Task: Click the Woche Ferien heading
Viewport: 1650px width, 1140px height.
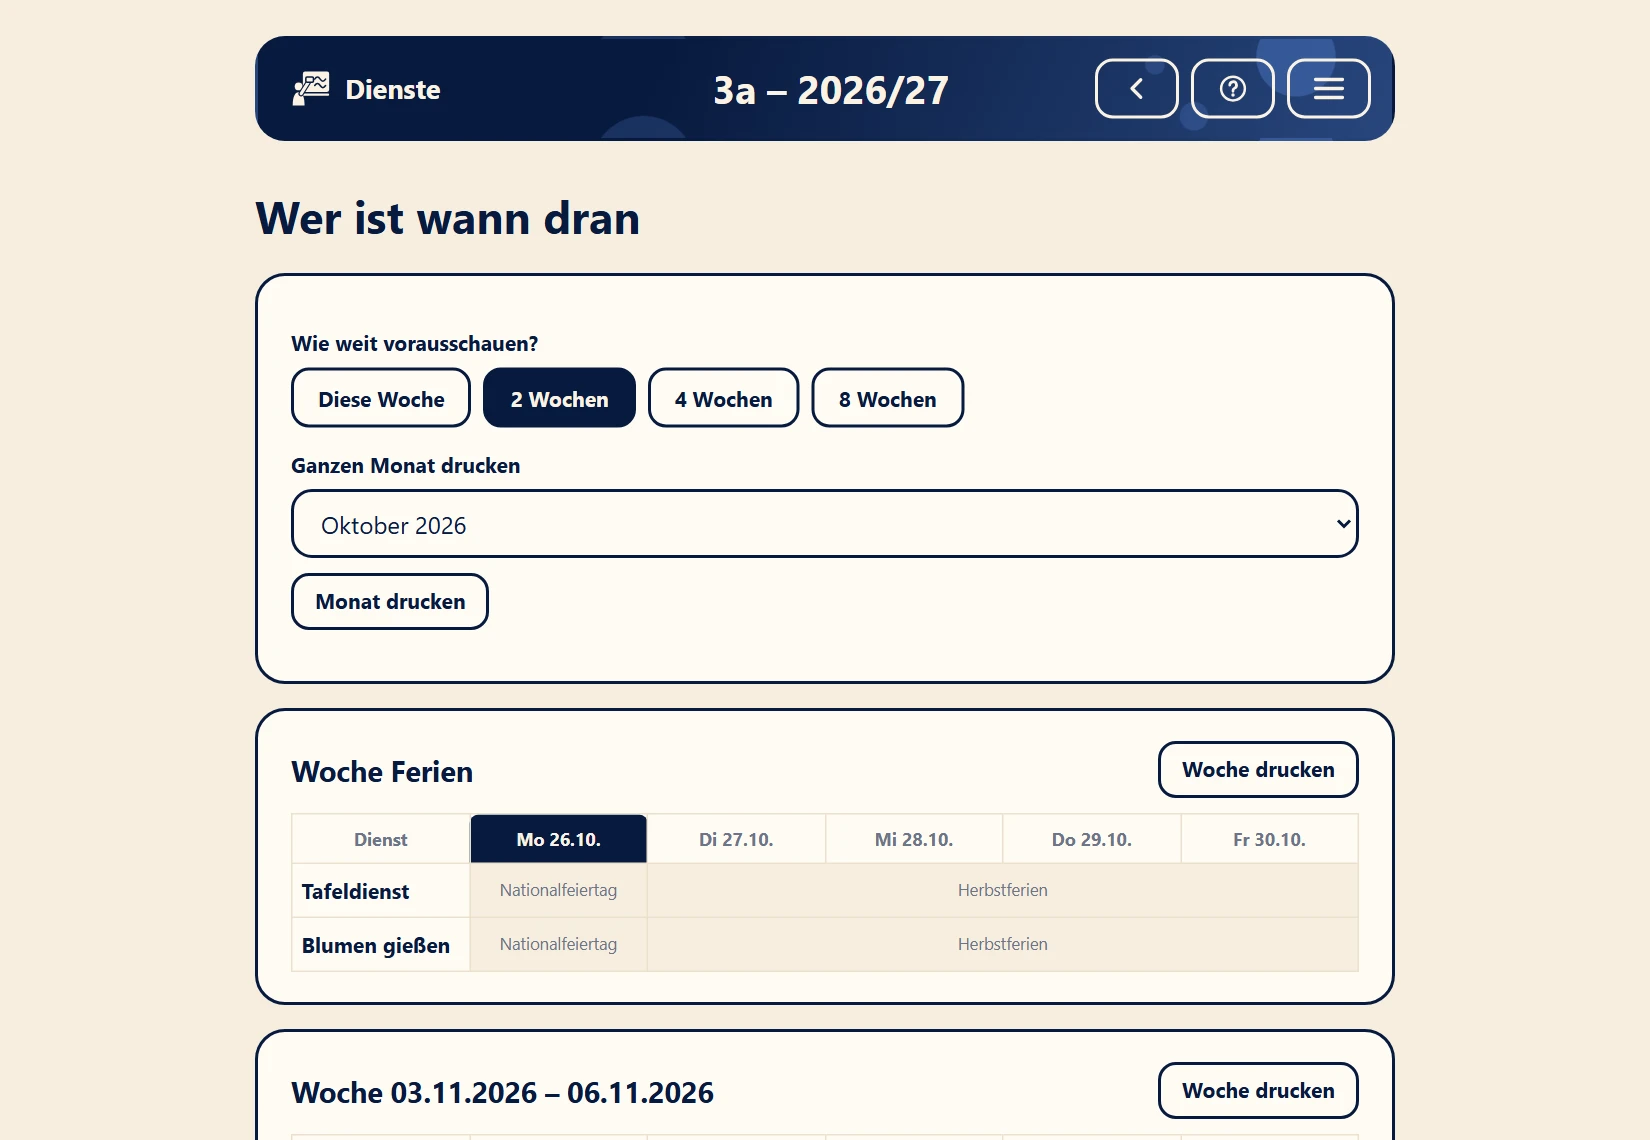Action: (x=382, y=772)
